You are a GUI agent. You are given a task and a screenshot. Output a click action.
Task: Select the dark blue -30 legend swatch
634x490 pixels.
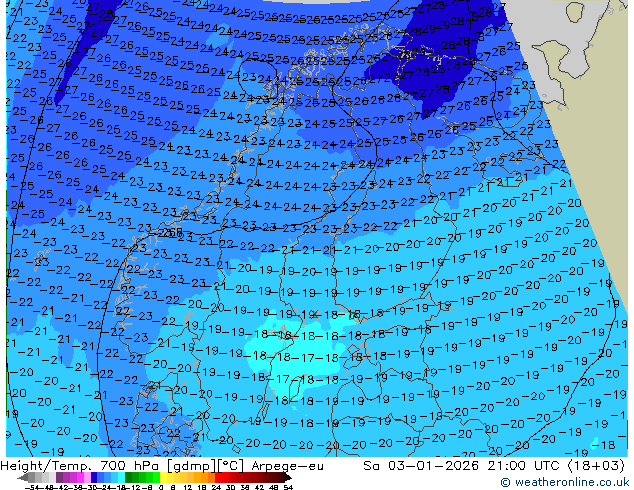94,478
